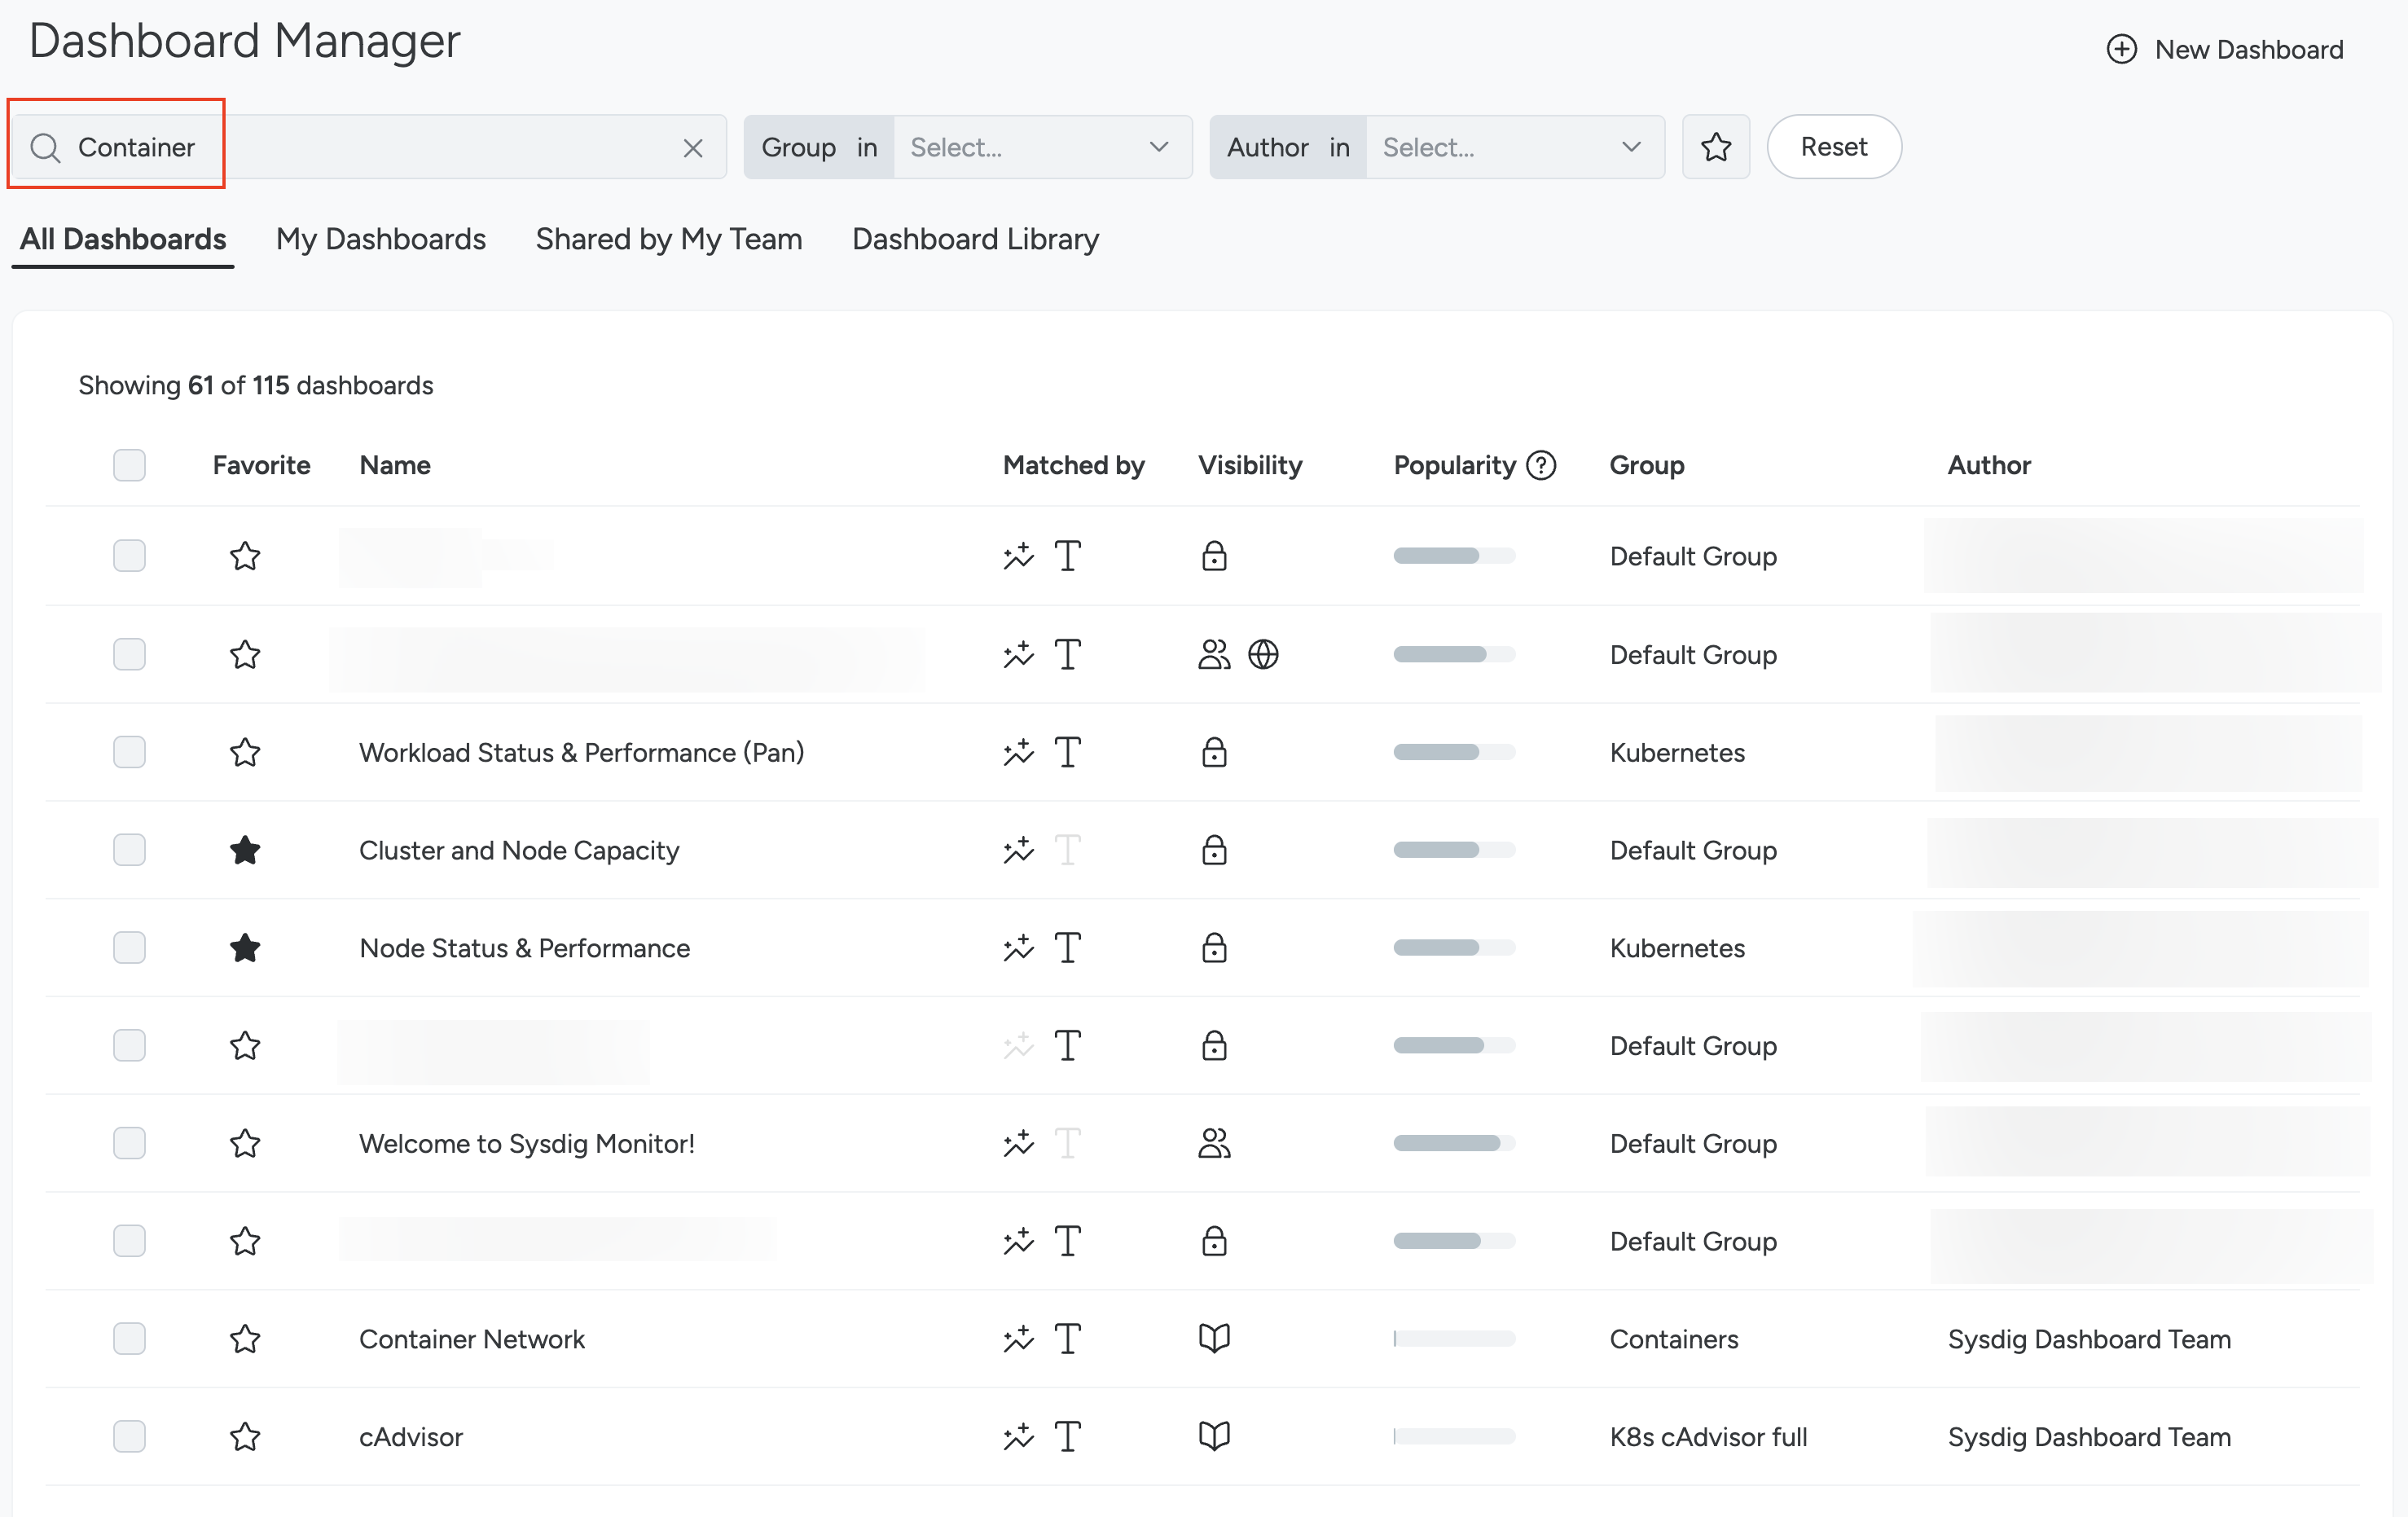Click the text match T icon for Workload Status (Pan)
Image resolution: width=2408 pixels, height=1517 pixels.
coord(1068,752)
